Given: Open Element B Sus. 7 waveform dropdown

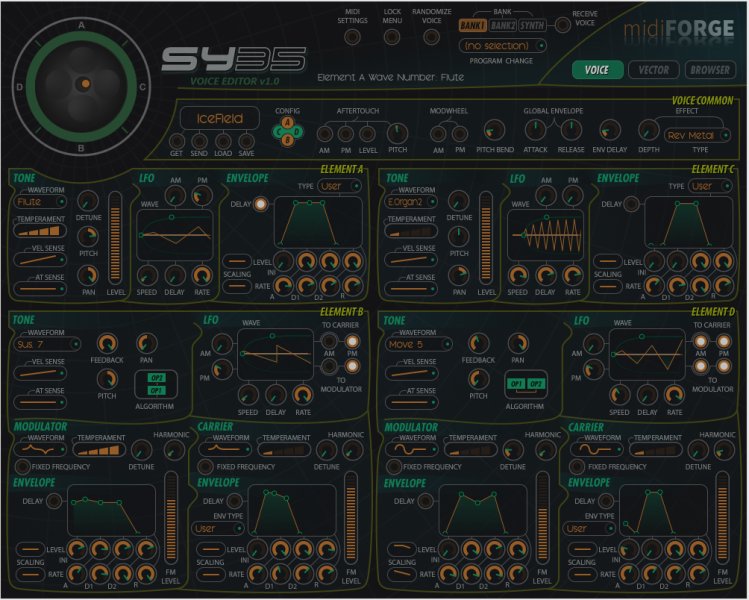Looking at the screenshot, I should tap(47, 344).
